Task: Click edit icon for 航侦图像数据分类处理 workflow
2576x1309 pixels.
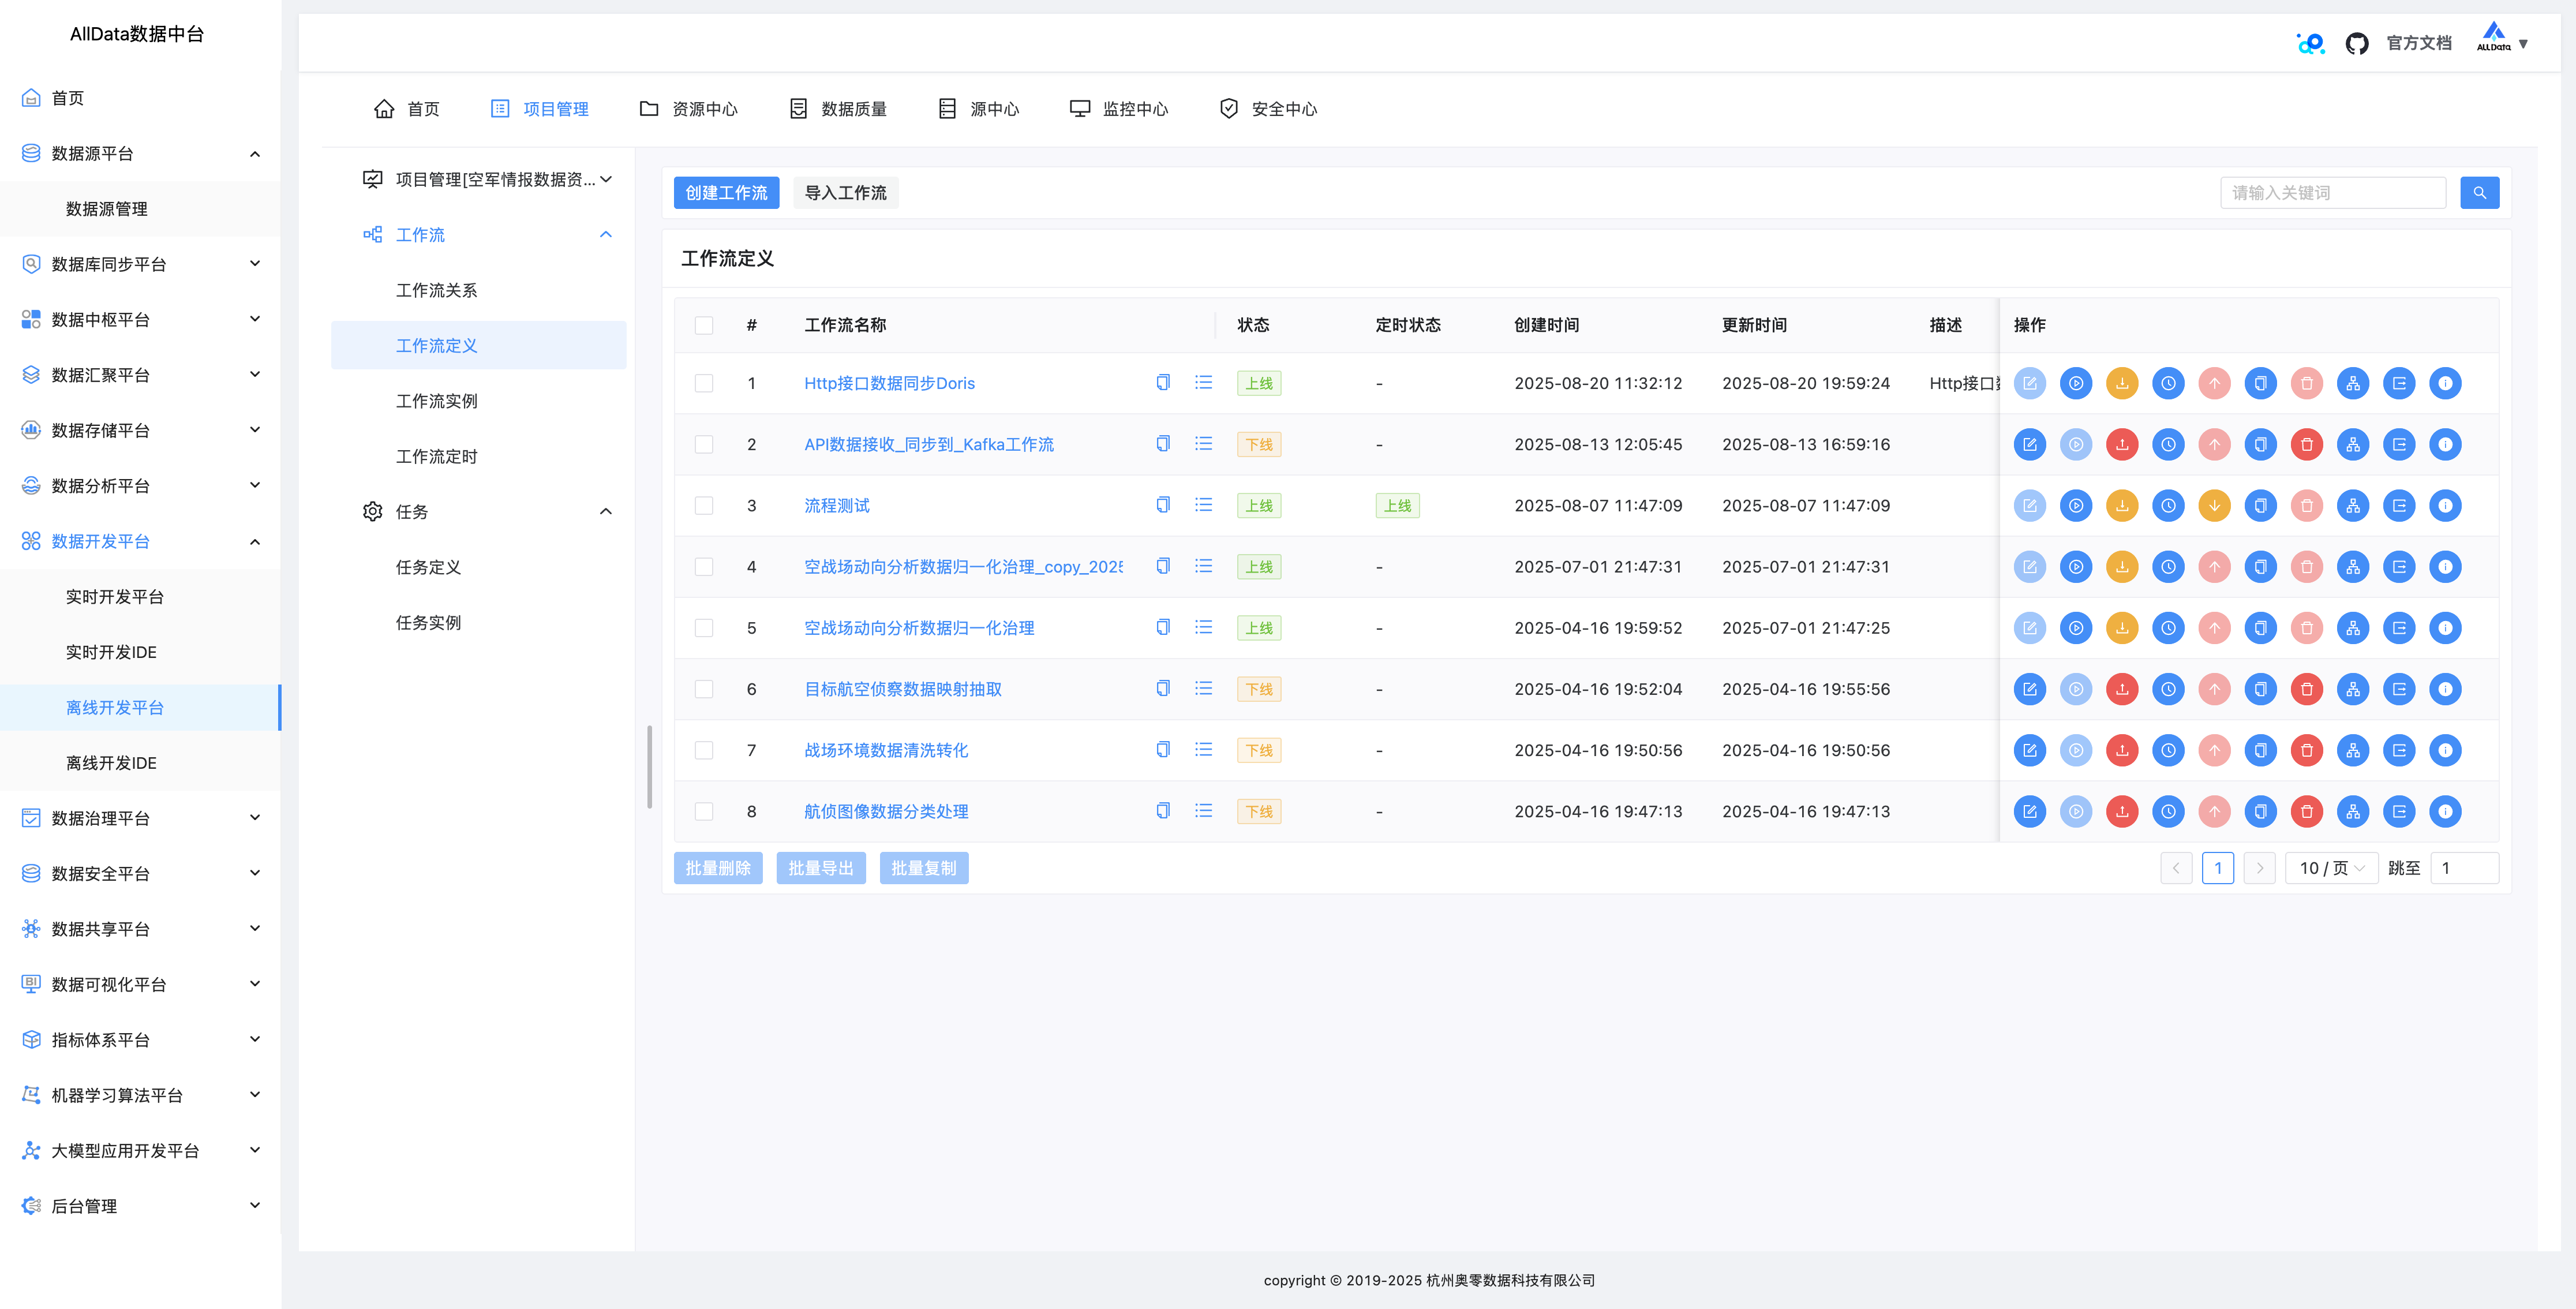Action: pyautogui.click(x=2029, y=811)
